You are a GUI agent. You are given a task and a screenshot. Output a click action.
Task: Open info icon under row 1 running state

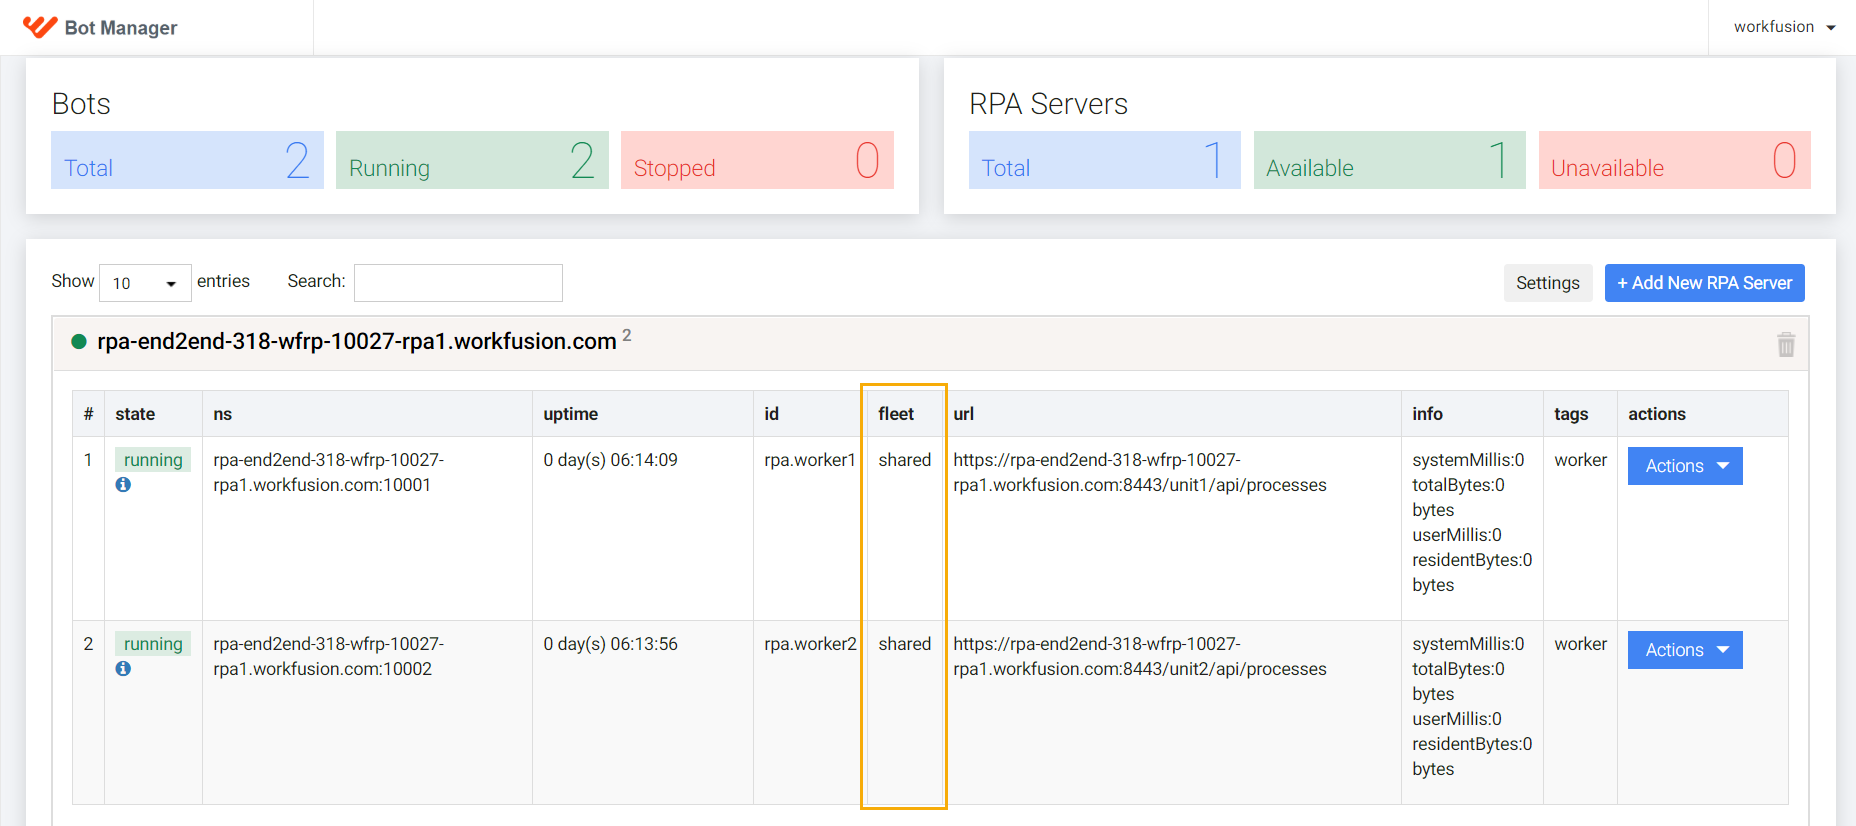click(123, 484)
